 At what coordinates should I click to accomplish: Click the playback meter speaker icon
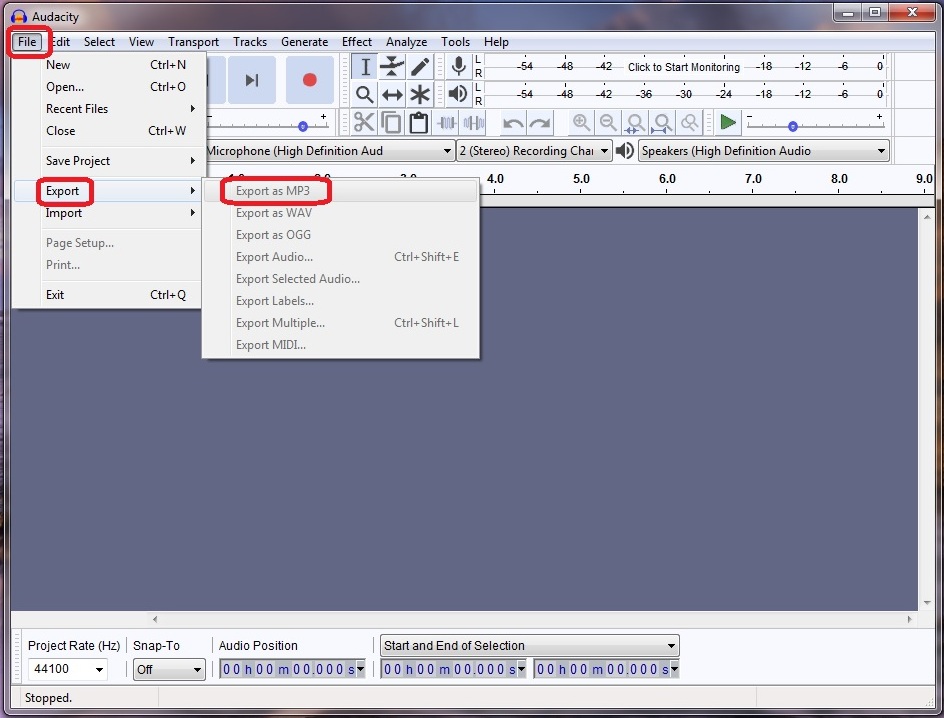(x=458, y=94)
